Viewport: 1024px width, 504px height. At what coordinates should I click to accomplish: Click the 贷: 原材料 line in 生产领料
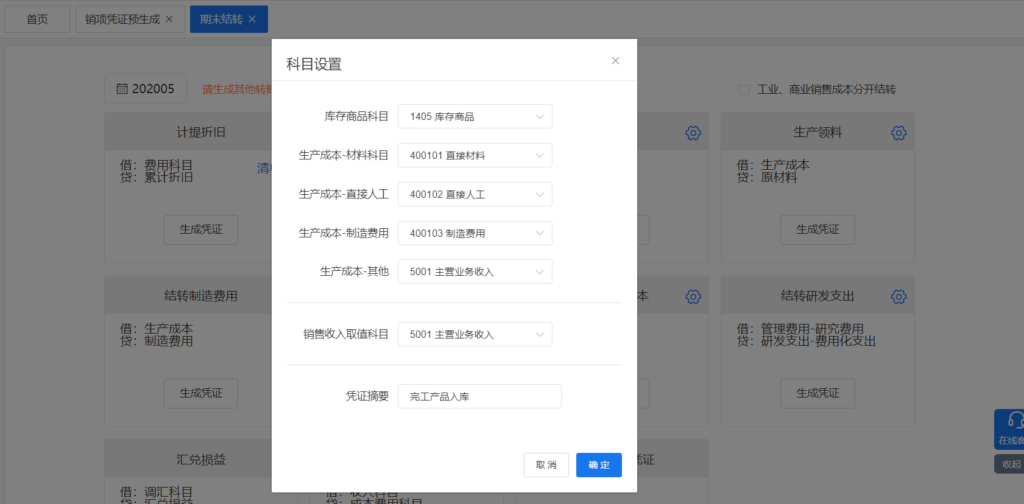pos(767,178)
